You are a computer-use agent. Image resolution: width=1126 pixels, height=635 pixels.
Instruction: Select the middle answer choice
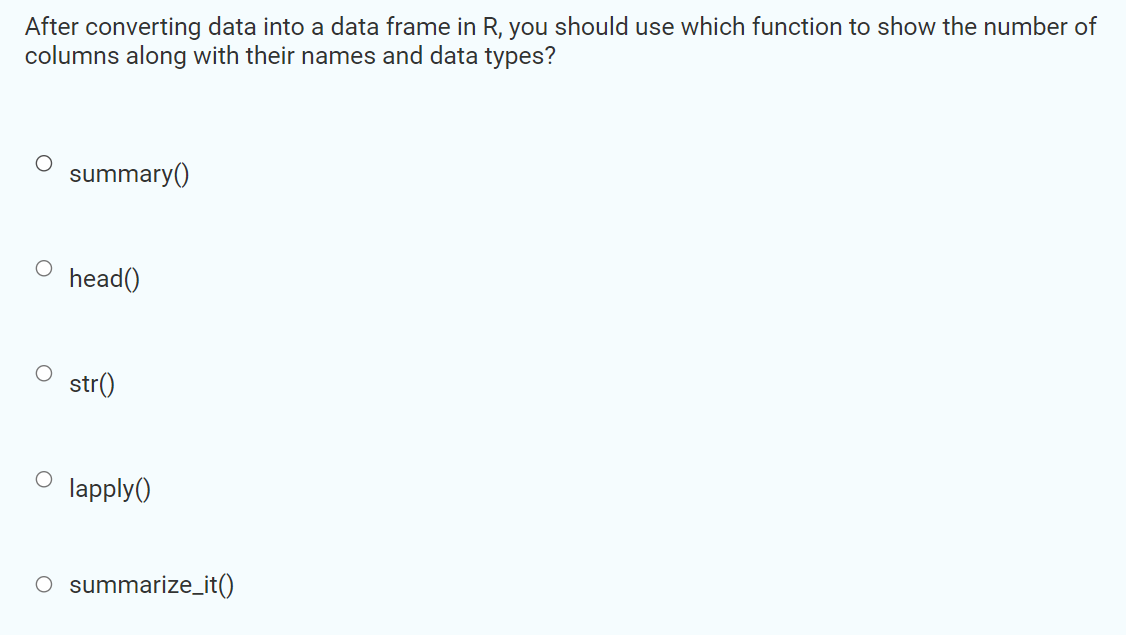(x=92, y=383)
